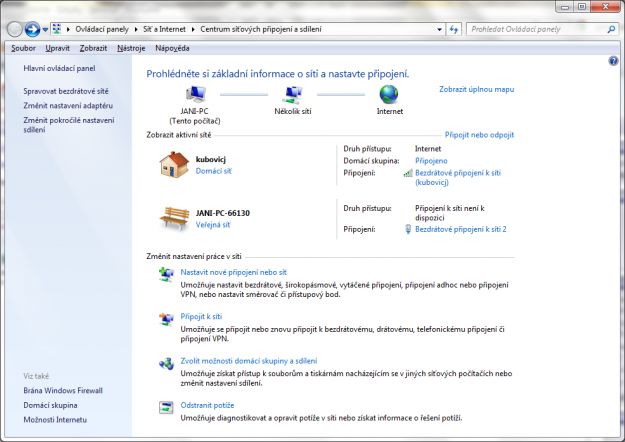The image size is (625, 442).
Task: Open the Upravit menu
Action: 57,48
